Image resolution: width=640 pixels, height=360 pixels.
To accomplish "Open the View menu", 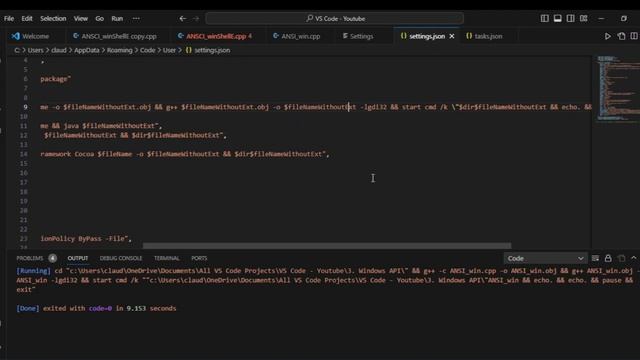I will 80,18.
